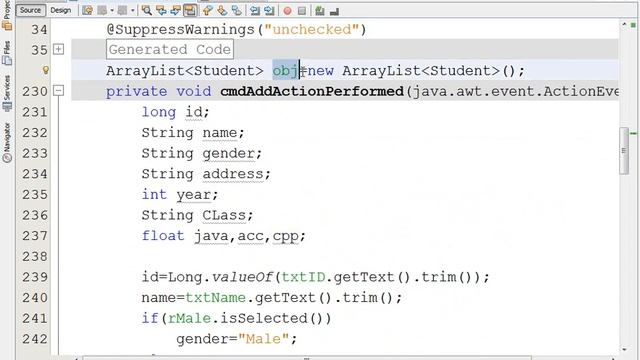Image resolution: width=640 pixels, height=360 pixels.
Task: Start macro recording with red circle icon
Action: 287,11
